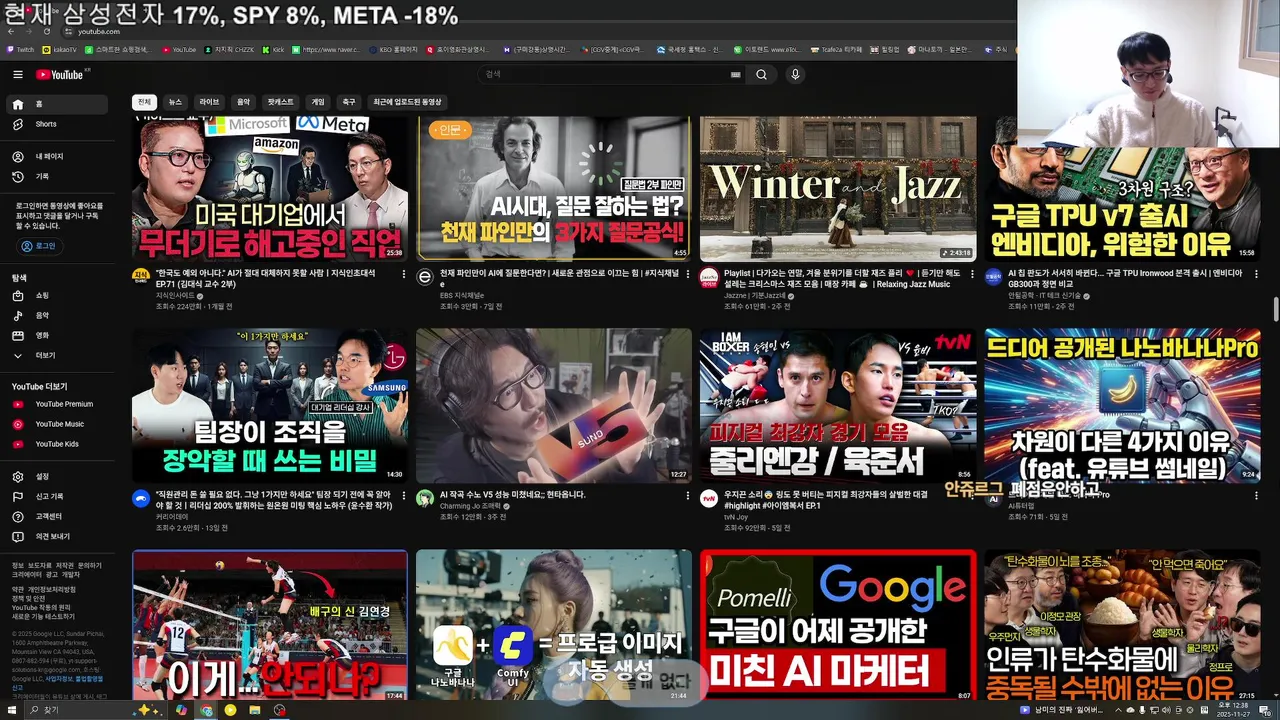Go to 홈 in the sidebar
The width and height of the screenshot is (1280, 720).
tap(58, 104)
